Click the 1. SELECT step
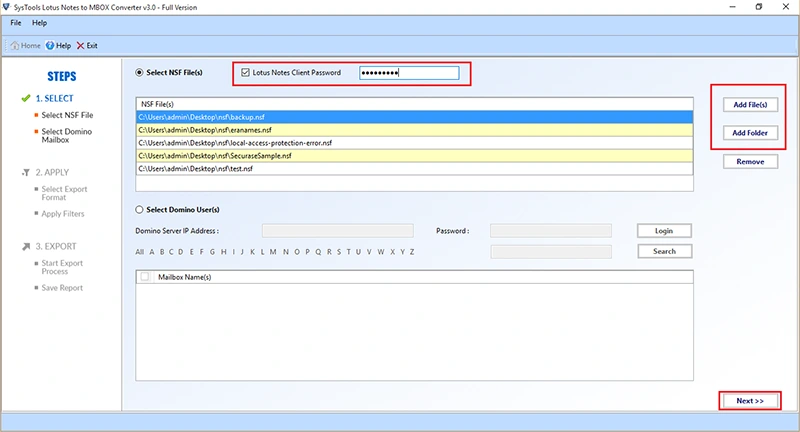This screenshot has height=432, width=800. [x=55, y=98]
